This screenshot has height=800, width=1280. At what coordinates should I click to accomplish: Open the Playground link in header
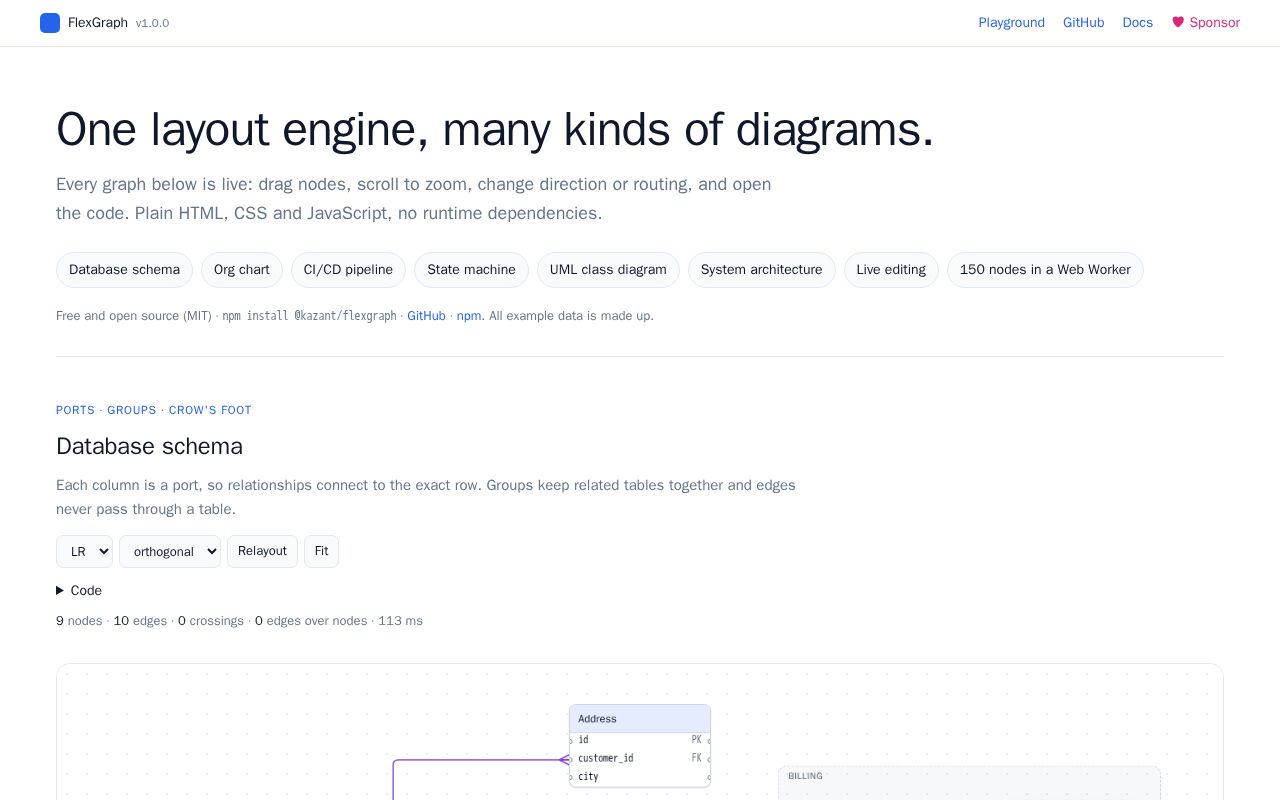pyautogui.click(x=1011, y=22)
